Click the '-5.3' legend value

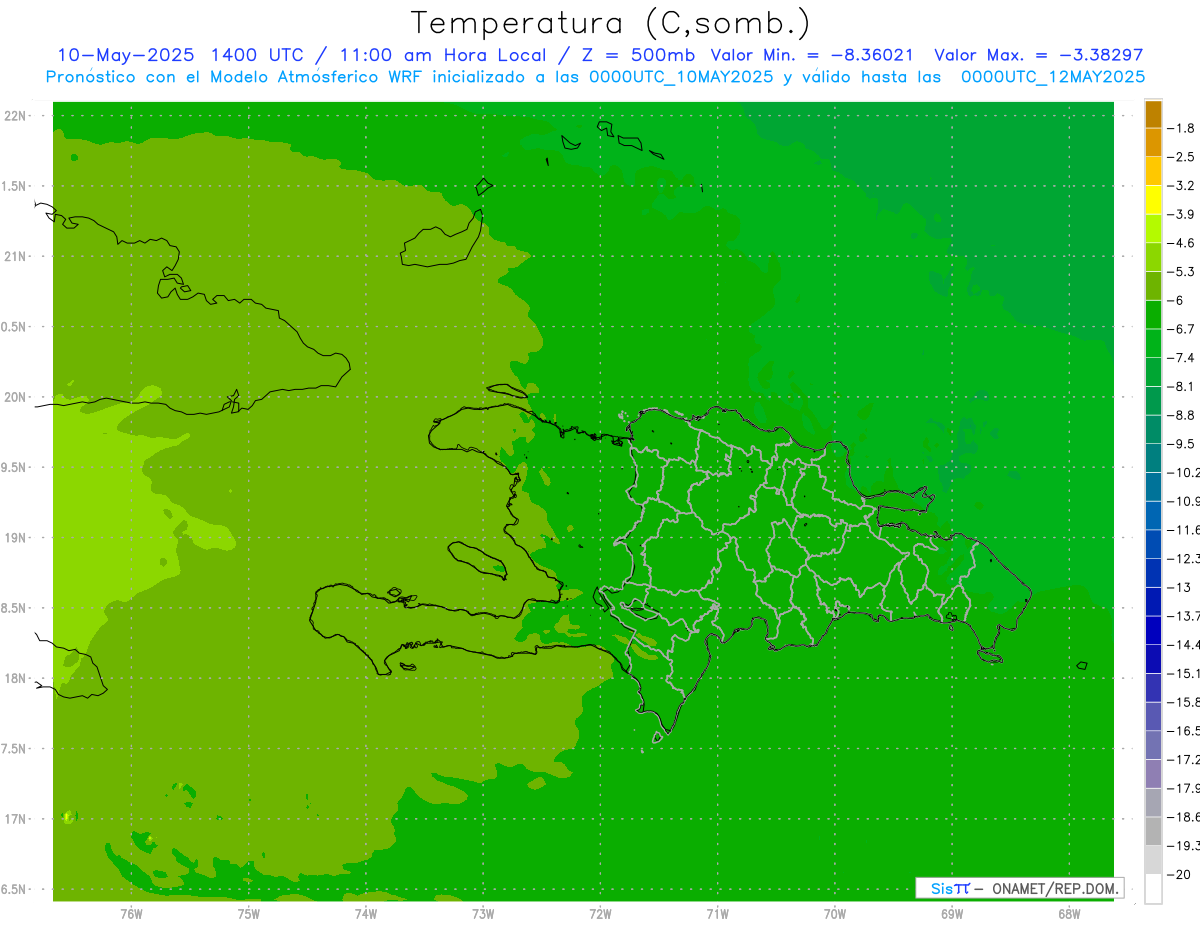(x=1183, y=271)
